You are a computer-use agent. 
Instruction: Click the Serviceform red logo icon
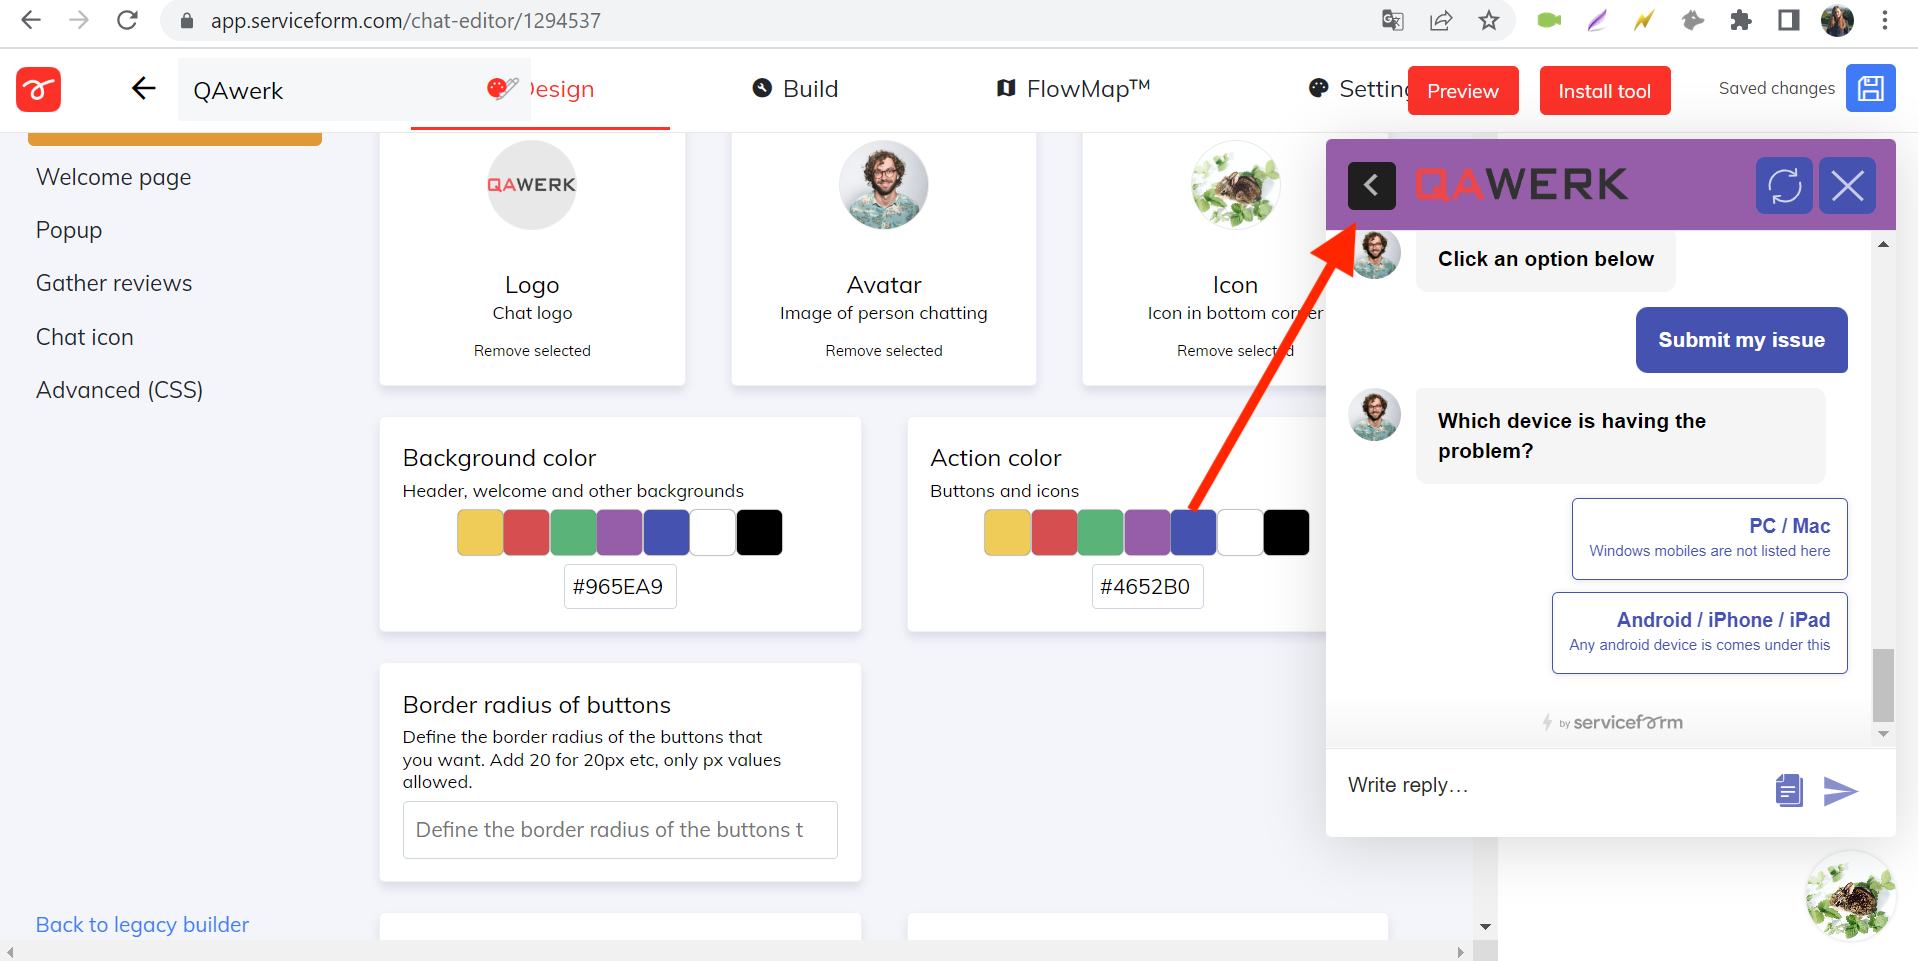coord(38,90)
